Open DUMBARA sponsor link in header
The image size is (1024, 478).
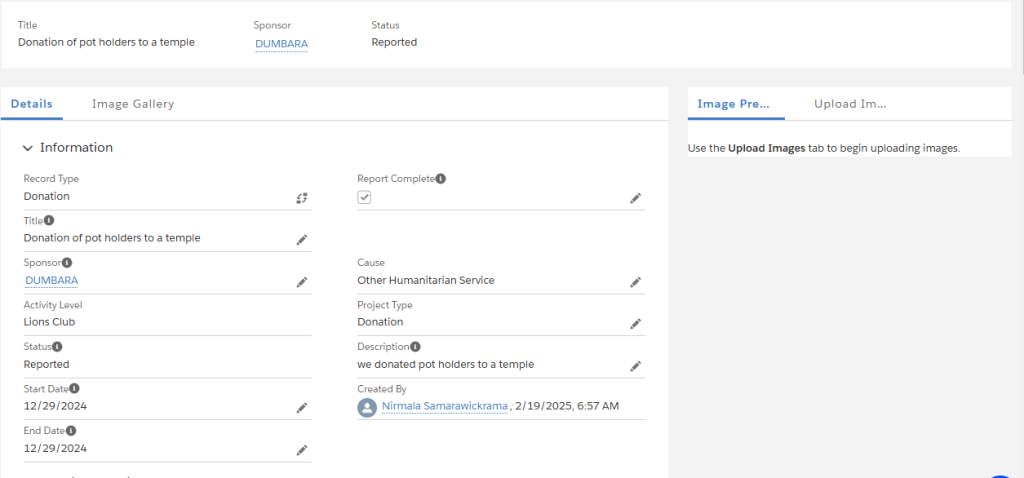281,44
